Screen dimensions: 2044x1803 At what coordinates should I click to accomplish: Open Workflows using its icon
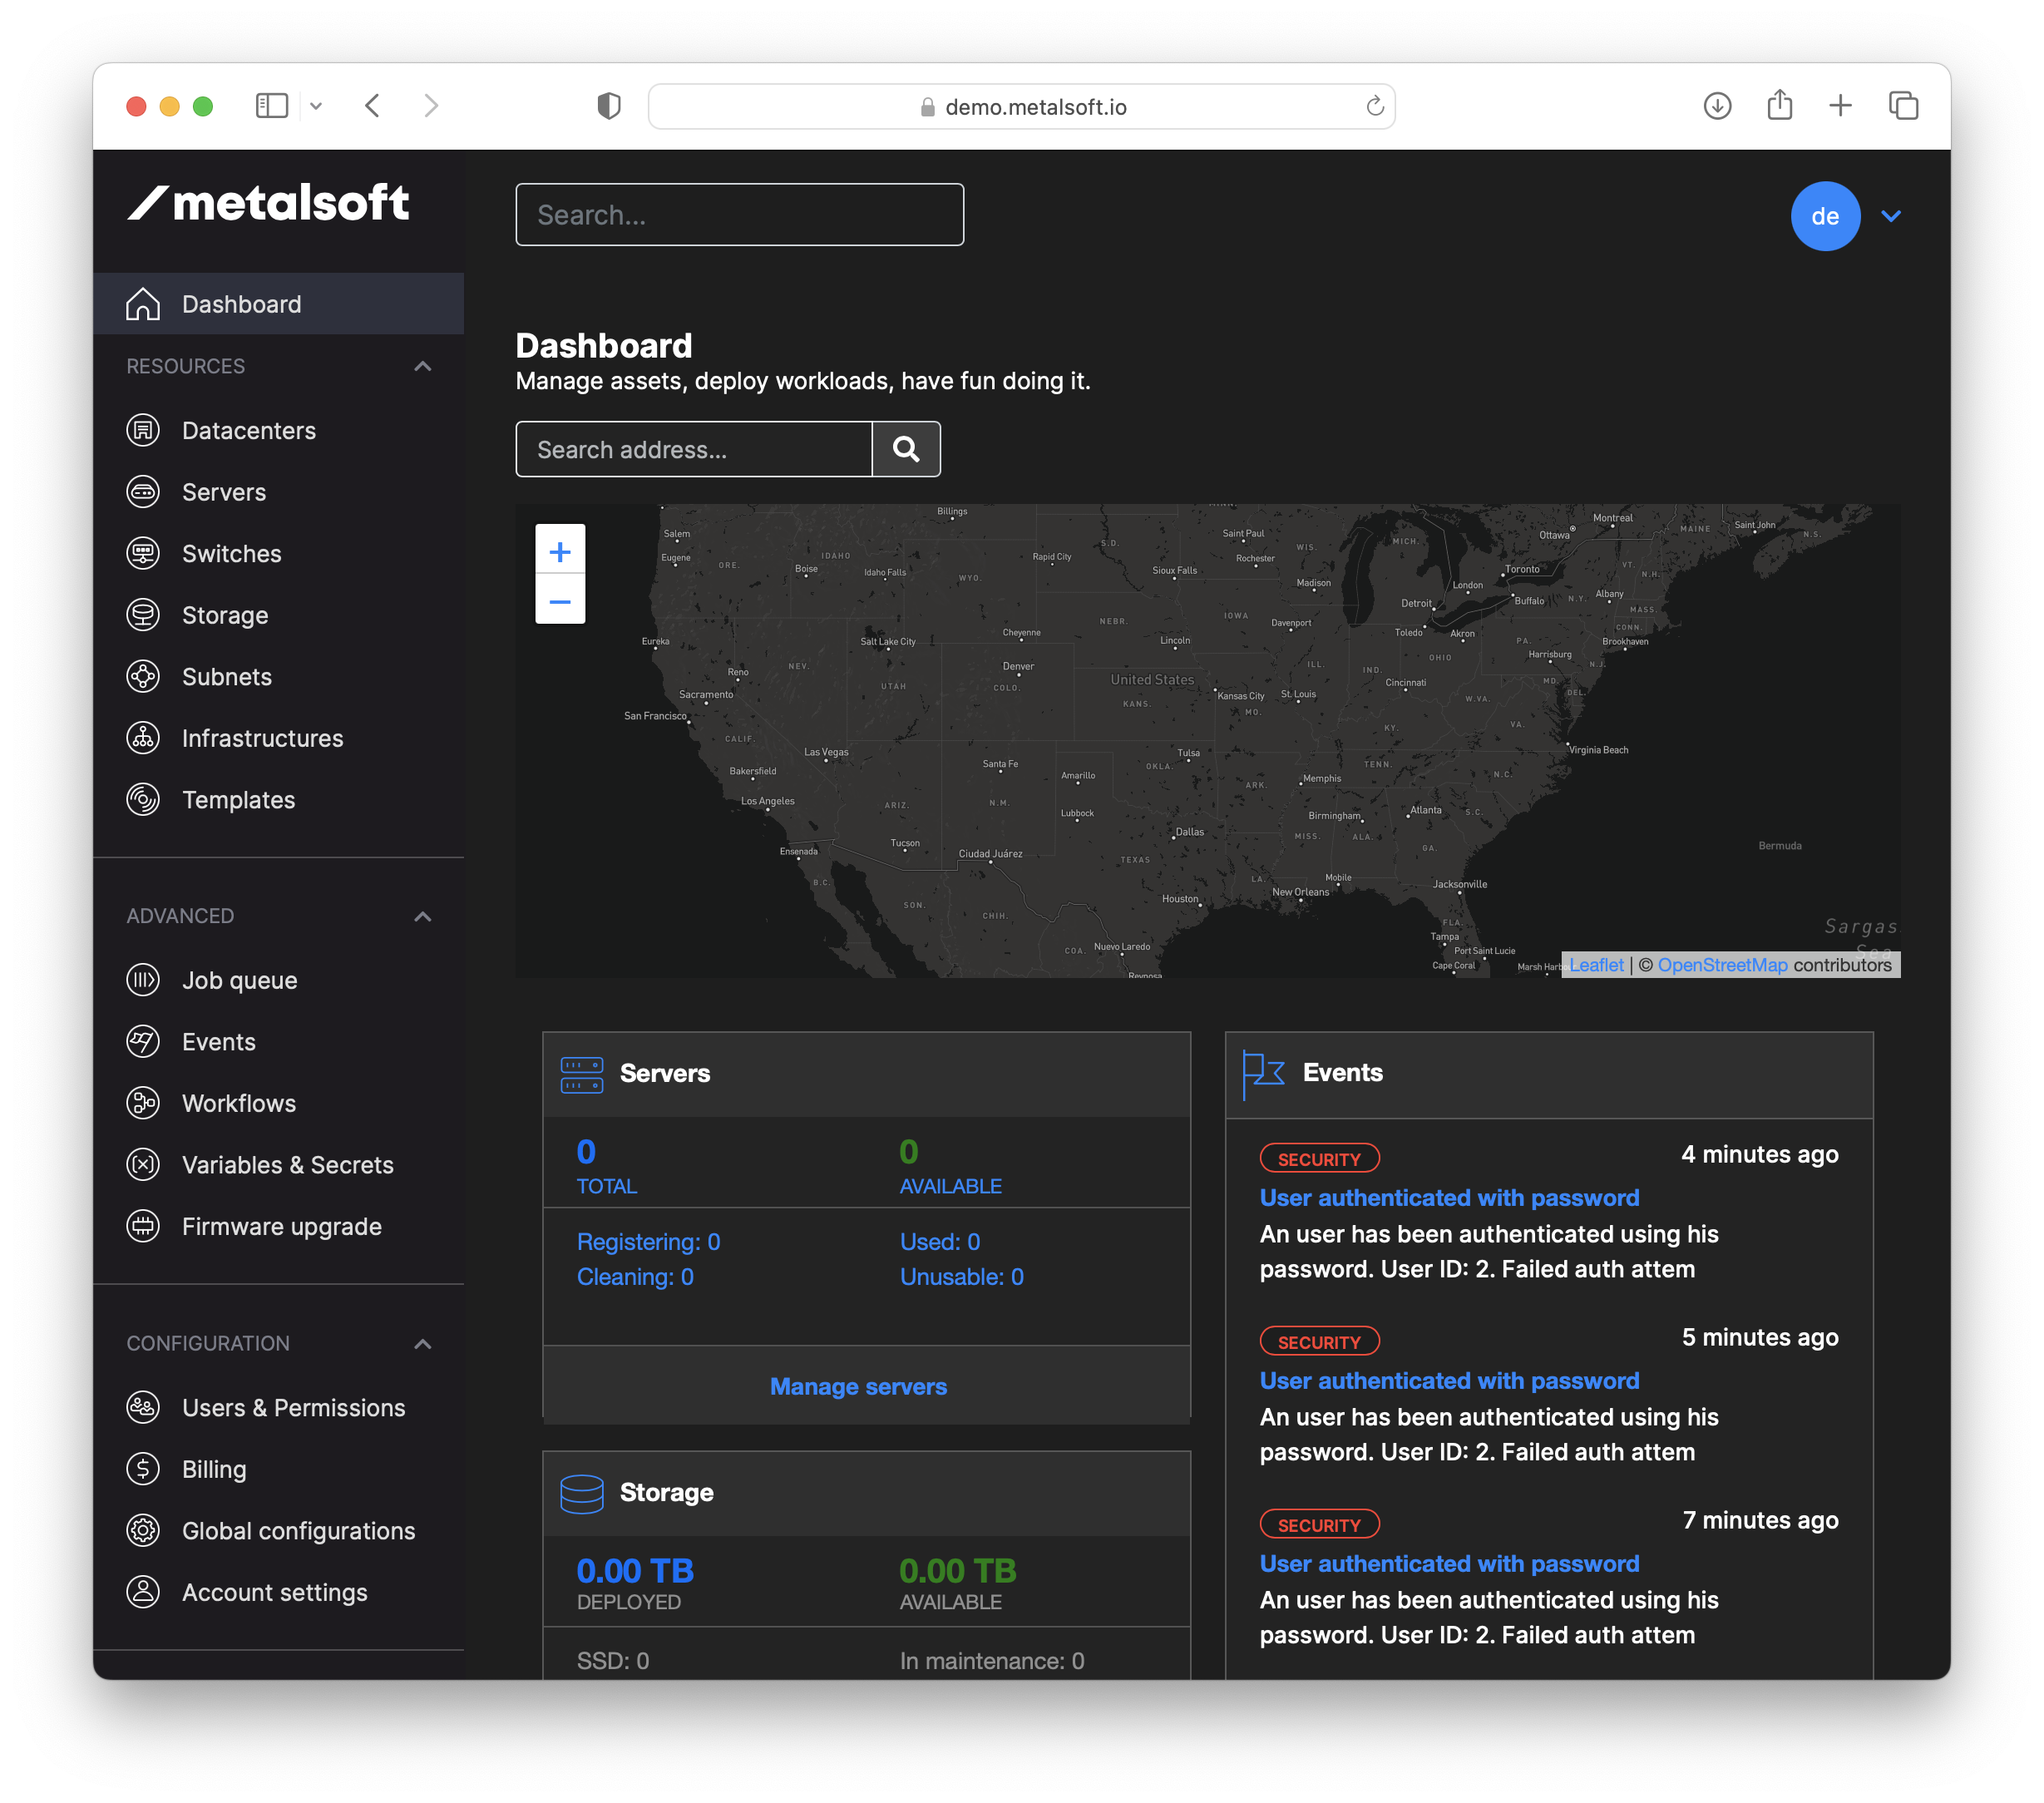click(x=143, y=1103)
